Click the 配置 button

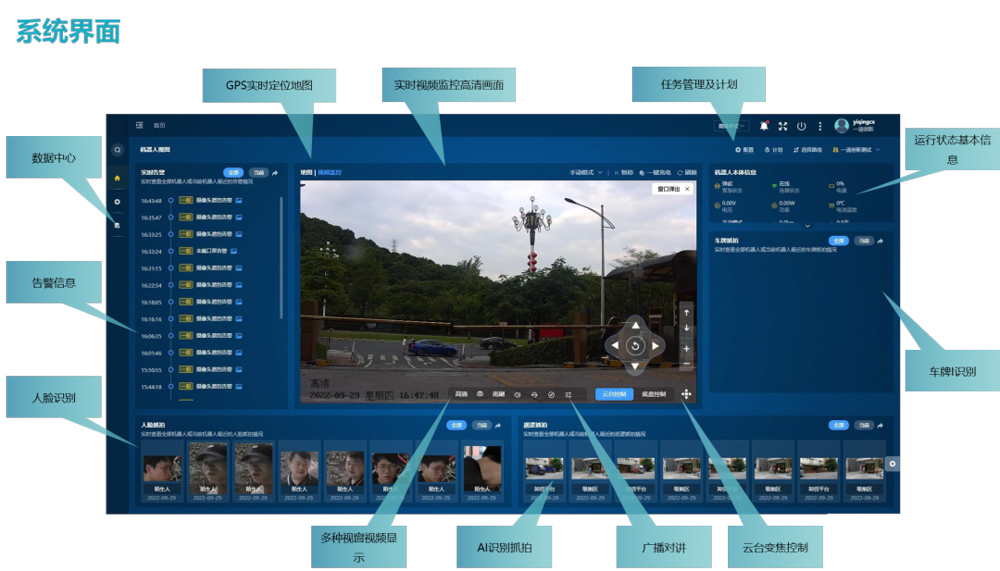[744, 149]
